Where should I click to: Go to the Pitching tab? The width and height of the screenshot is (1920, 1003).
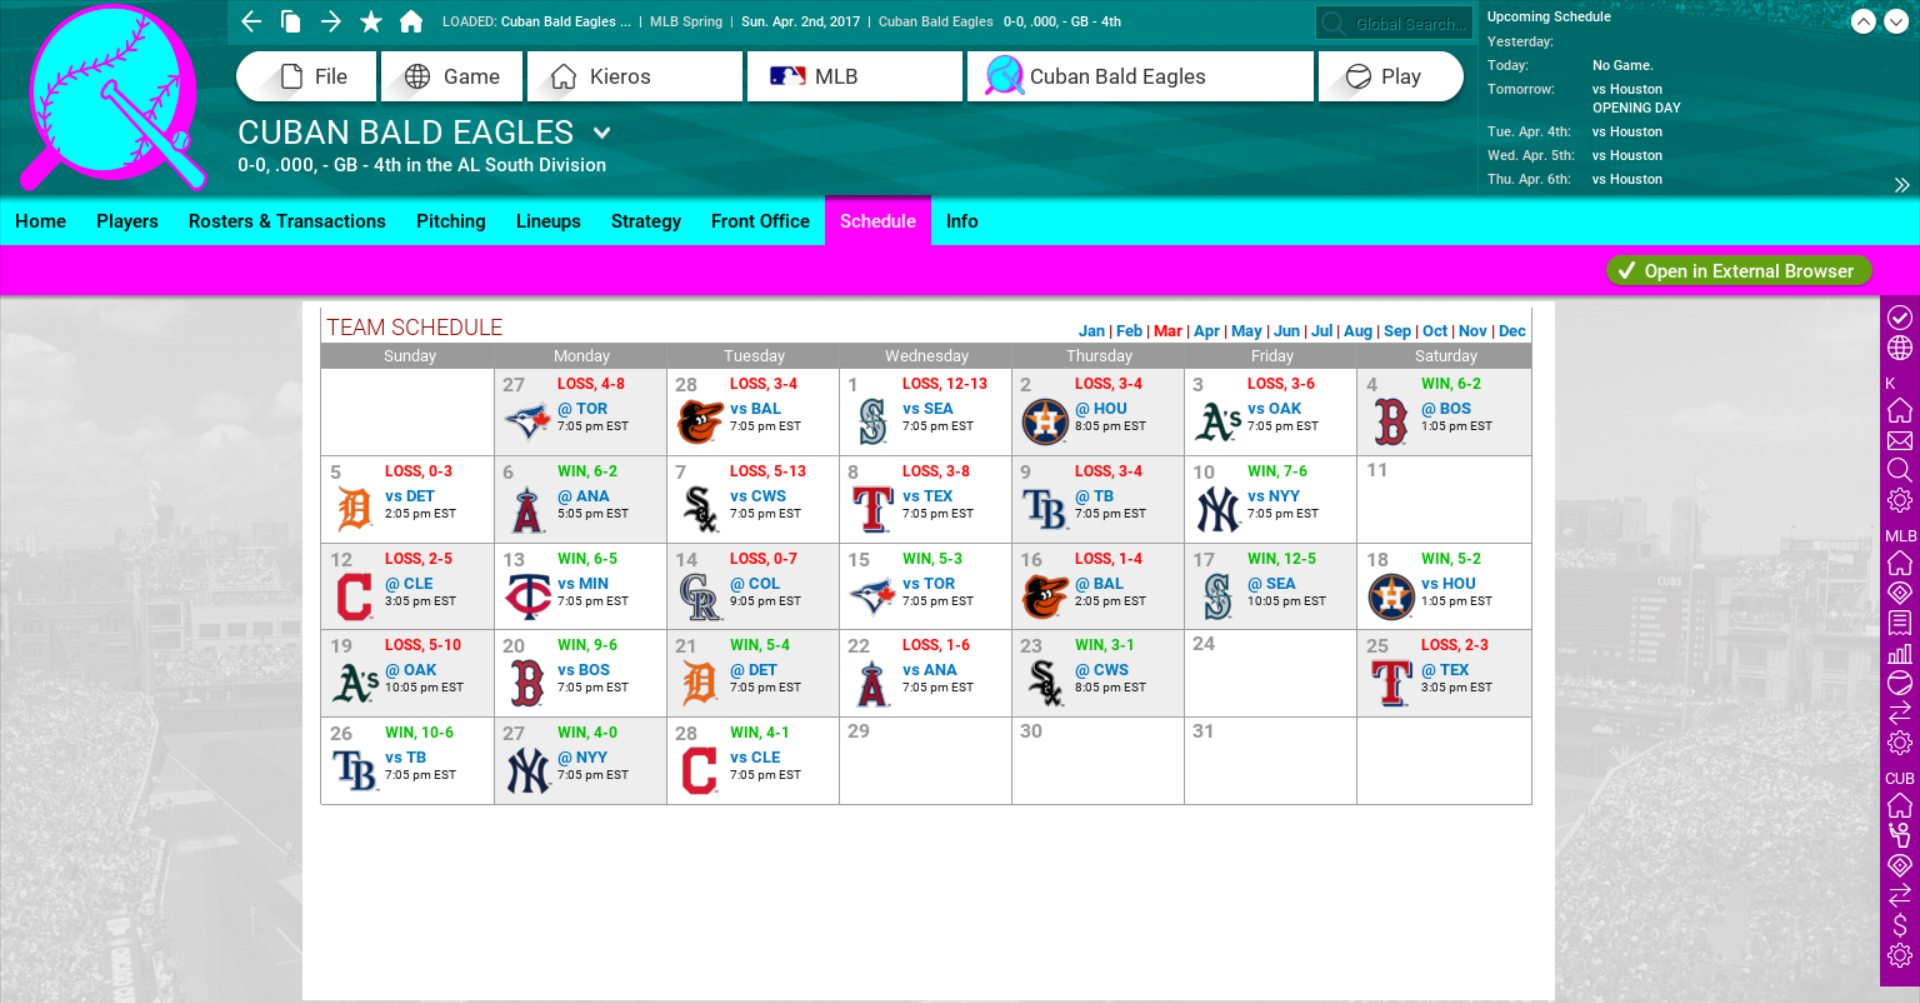pos(451,221)
